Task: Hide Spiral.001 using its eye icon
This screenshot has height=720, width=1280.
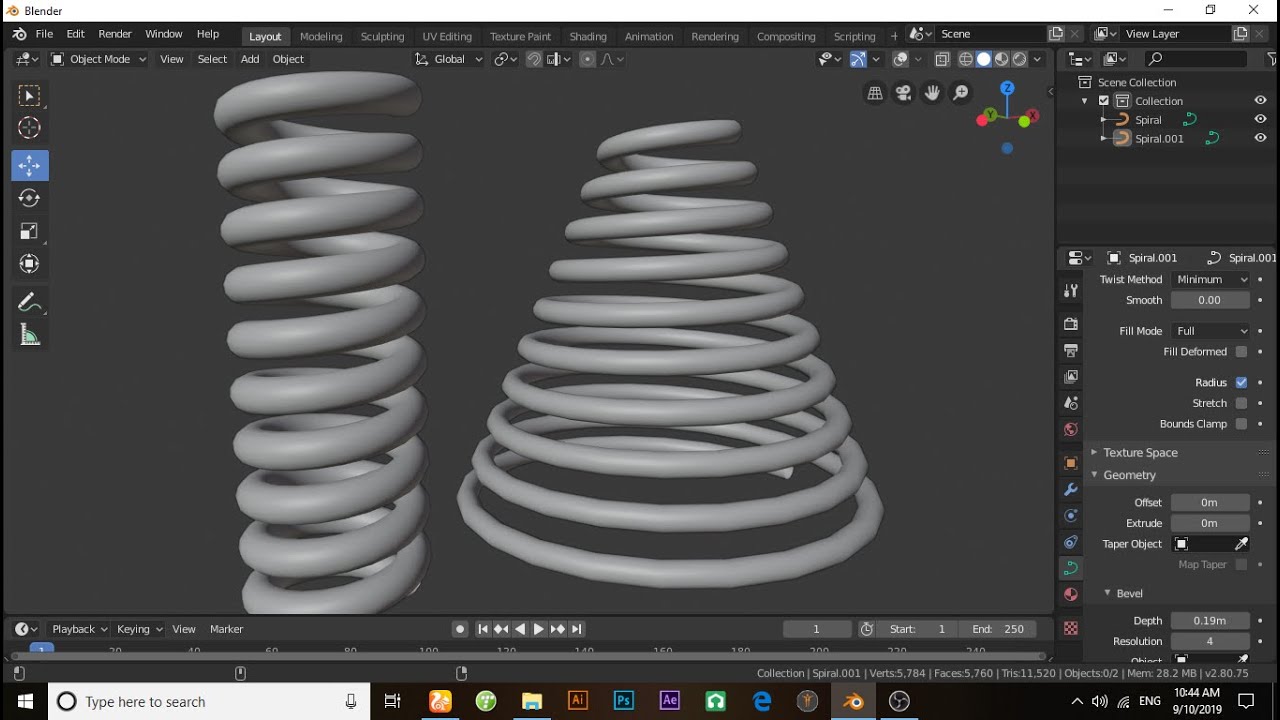Action: 1260,139
